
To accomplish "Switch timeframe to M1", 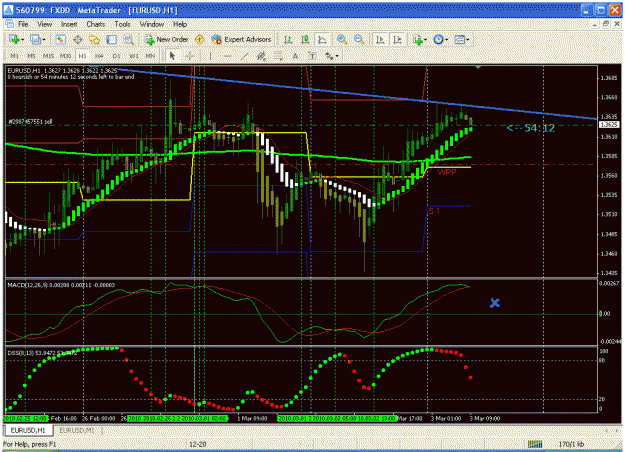I will pyautogui.click(x=14, y=56).
